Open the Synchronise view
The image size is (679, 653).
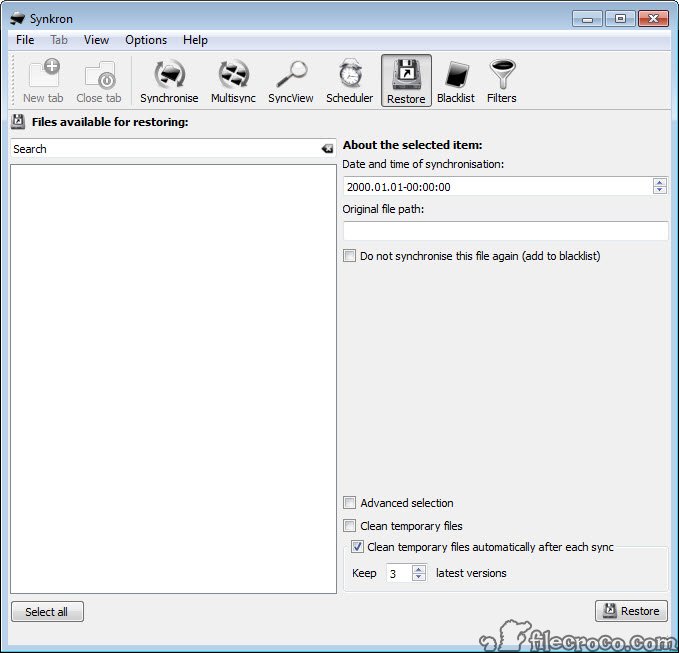coord(169,81)
